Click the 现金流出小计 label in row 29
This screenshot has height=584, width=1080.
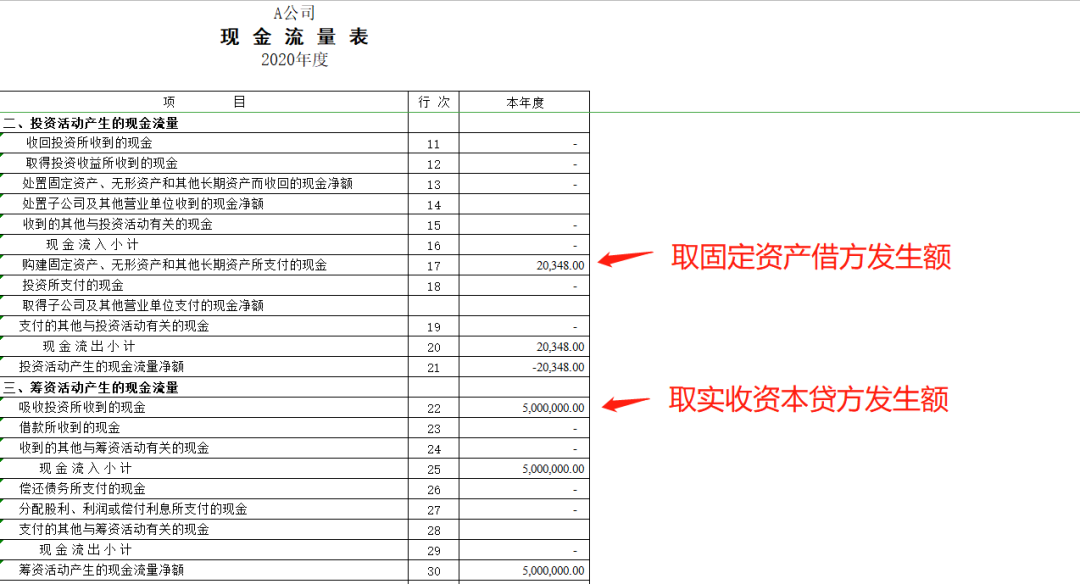tap(85, 550)
